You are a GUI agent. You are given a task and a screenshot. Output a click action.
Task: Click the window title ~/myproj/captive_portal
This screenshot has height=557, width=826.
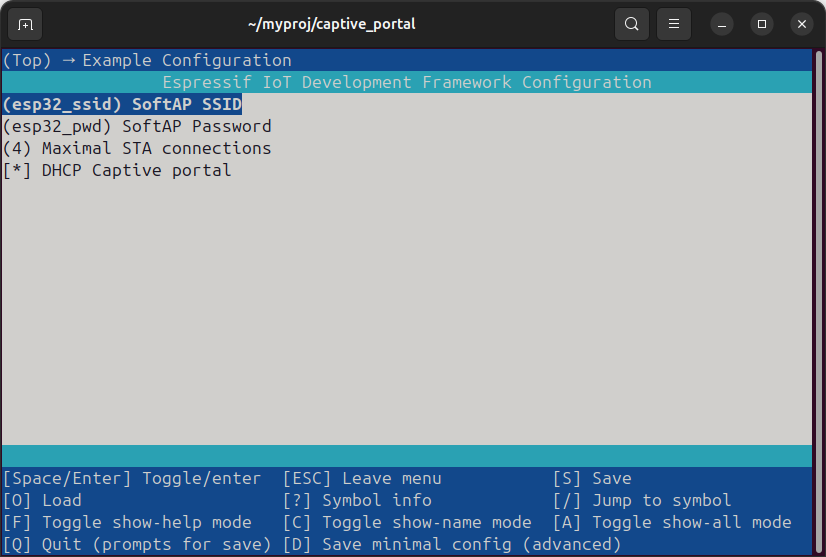click(332, 24)
